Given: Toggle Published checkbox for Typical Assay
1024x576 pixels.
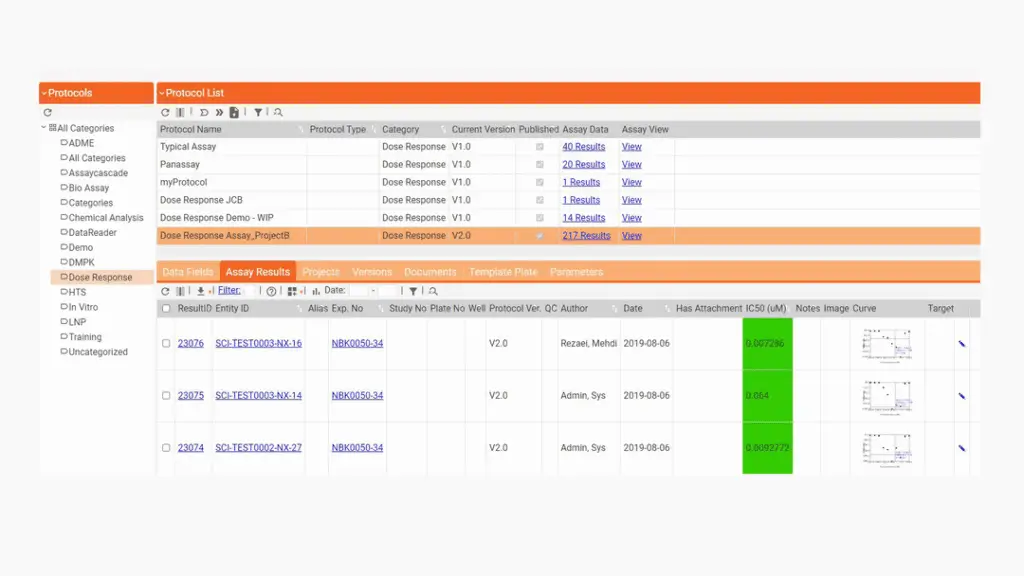Looking at the screenshot, I should click(x=539, y=147).
